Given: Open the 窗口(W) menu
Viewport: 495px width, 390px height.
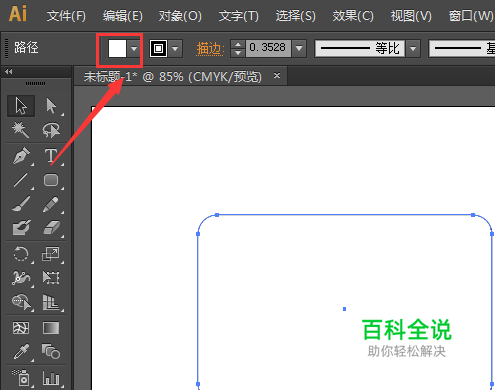Looking at the screenshot, I should (471, 16).
